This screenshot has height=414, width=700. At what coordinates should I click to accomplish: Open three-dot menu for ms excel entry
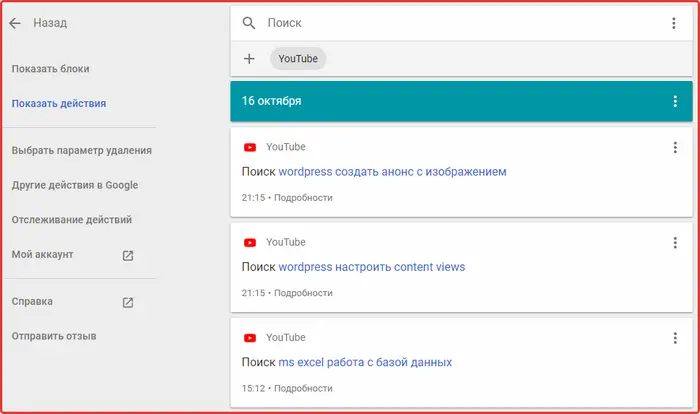pos(675,338)
